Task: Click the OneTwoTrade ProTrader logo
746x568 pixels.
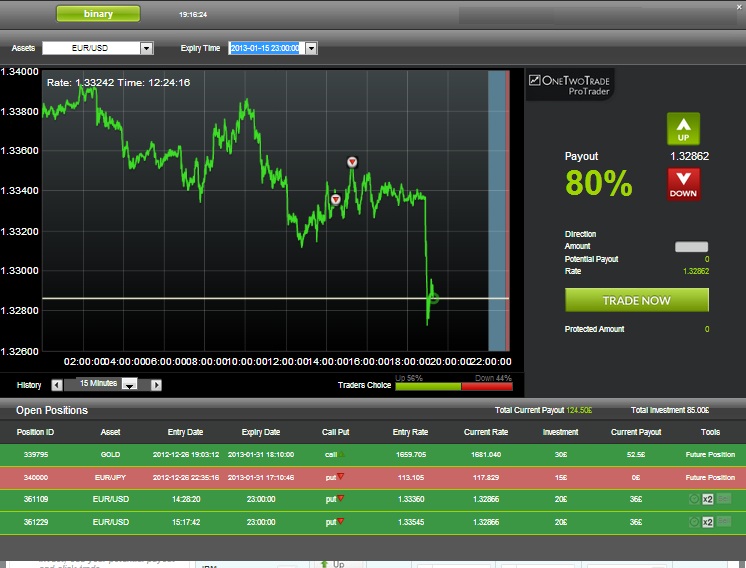Action: [569, 85]
